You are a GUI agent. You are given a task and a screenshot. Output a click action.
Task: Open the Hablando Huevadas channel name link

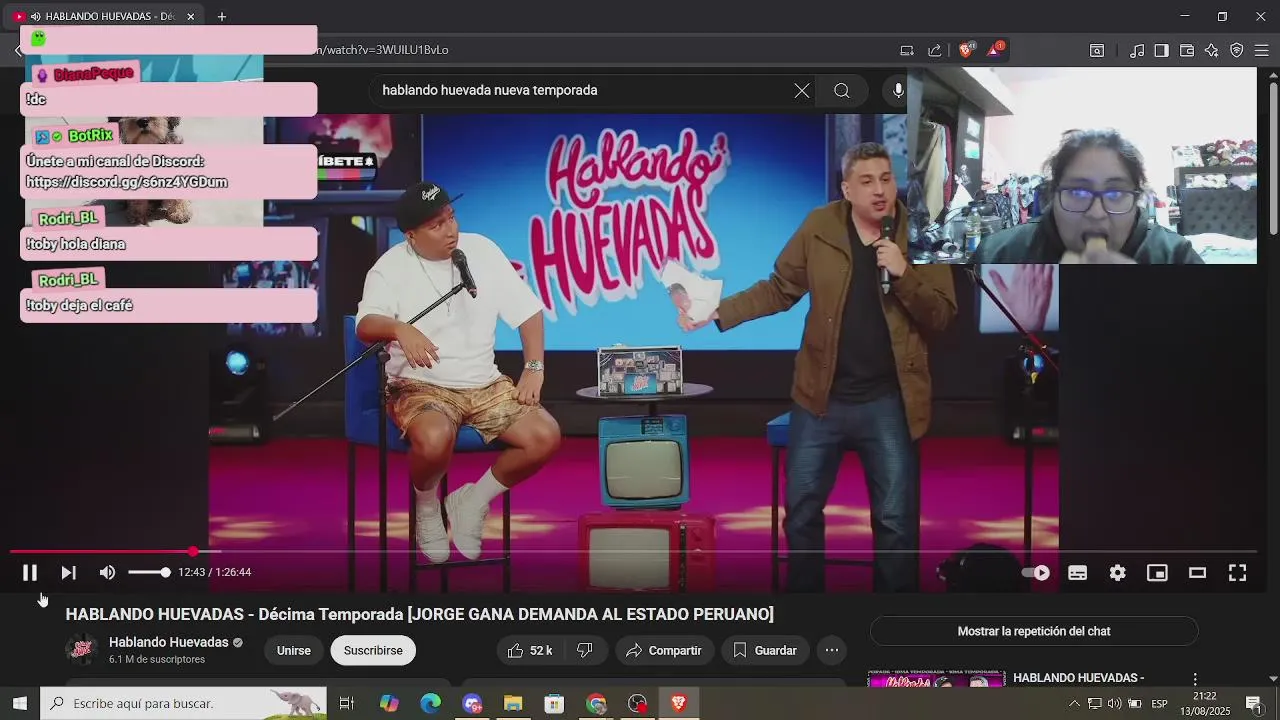(x=169, y=642)
